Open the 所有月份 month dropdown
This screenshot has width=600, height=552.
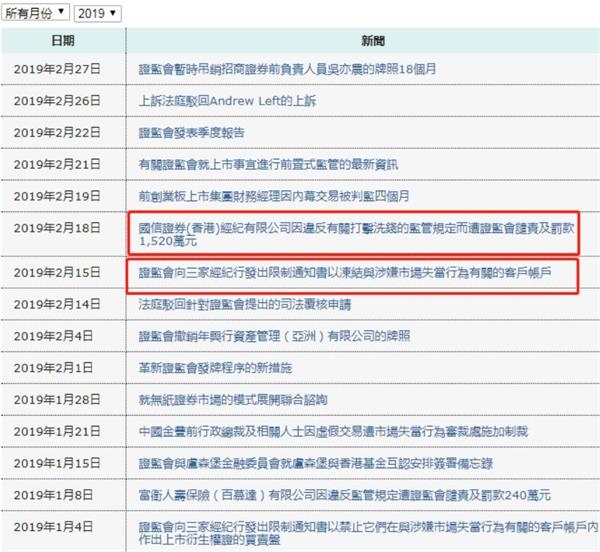[35, 13]
